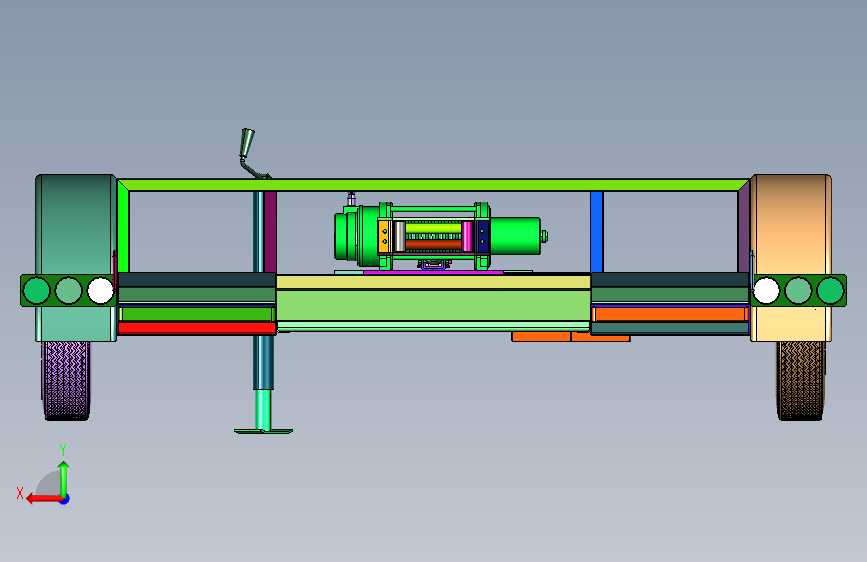The width and height of the screenshot is (867, 562).
Task: Select the yellow center deck strip
Action: point(433,282)
